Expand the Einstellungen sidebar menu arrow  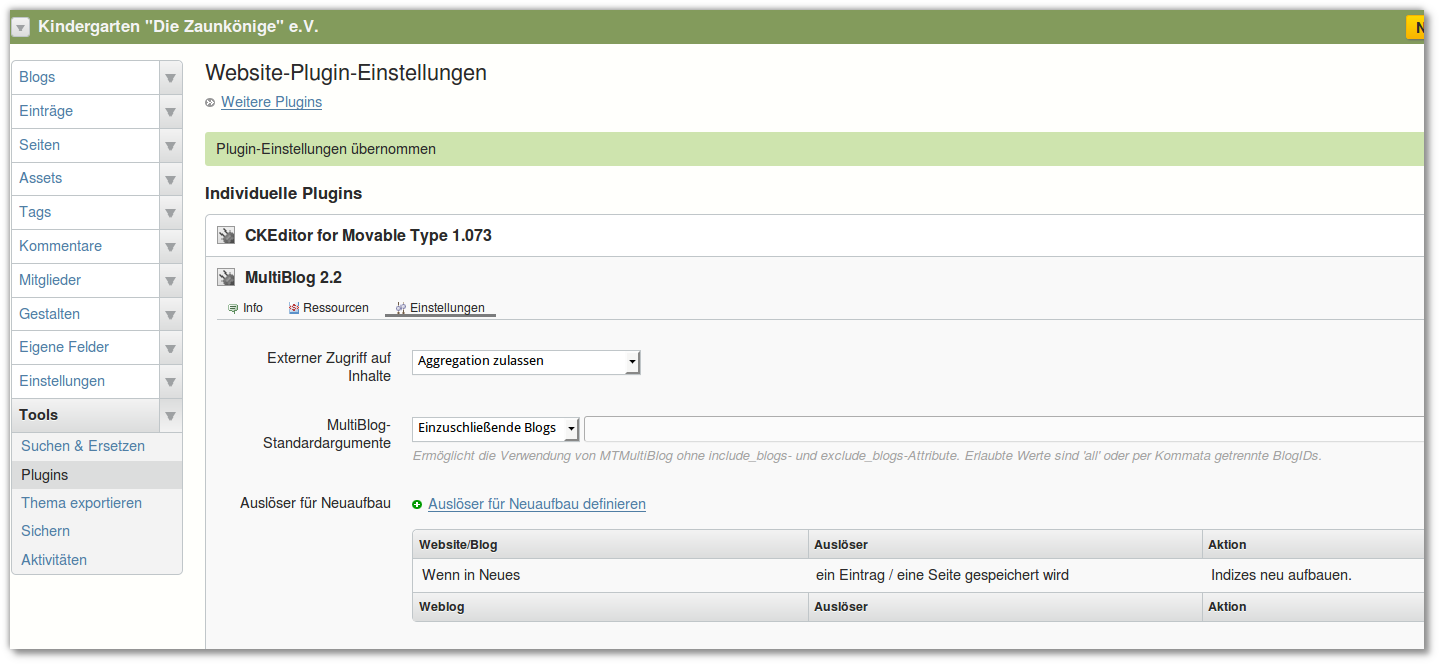click(x=171, y=382)
